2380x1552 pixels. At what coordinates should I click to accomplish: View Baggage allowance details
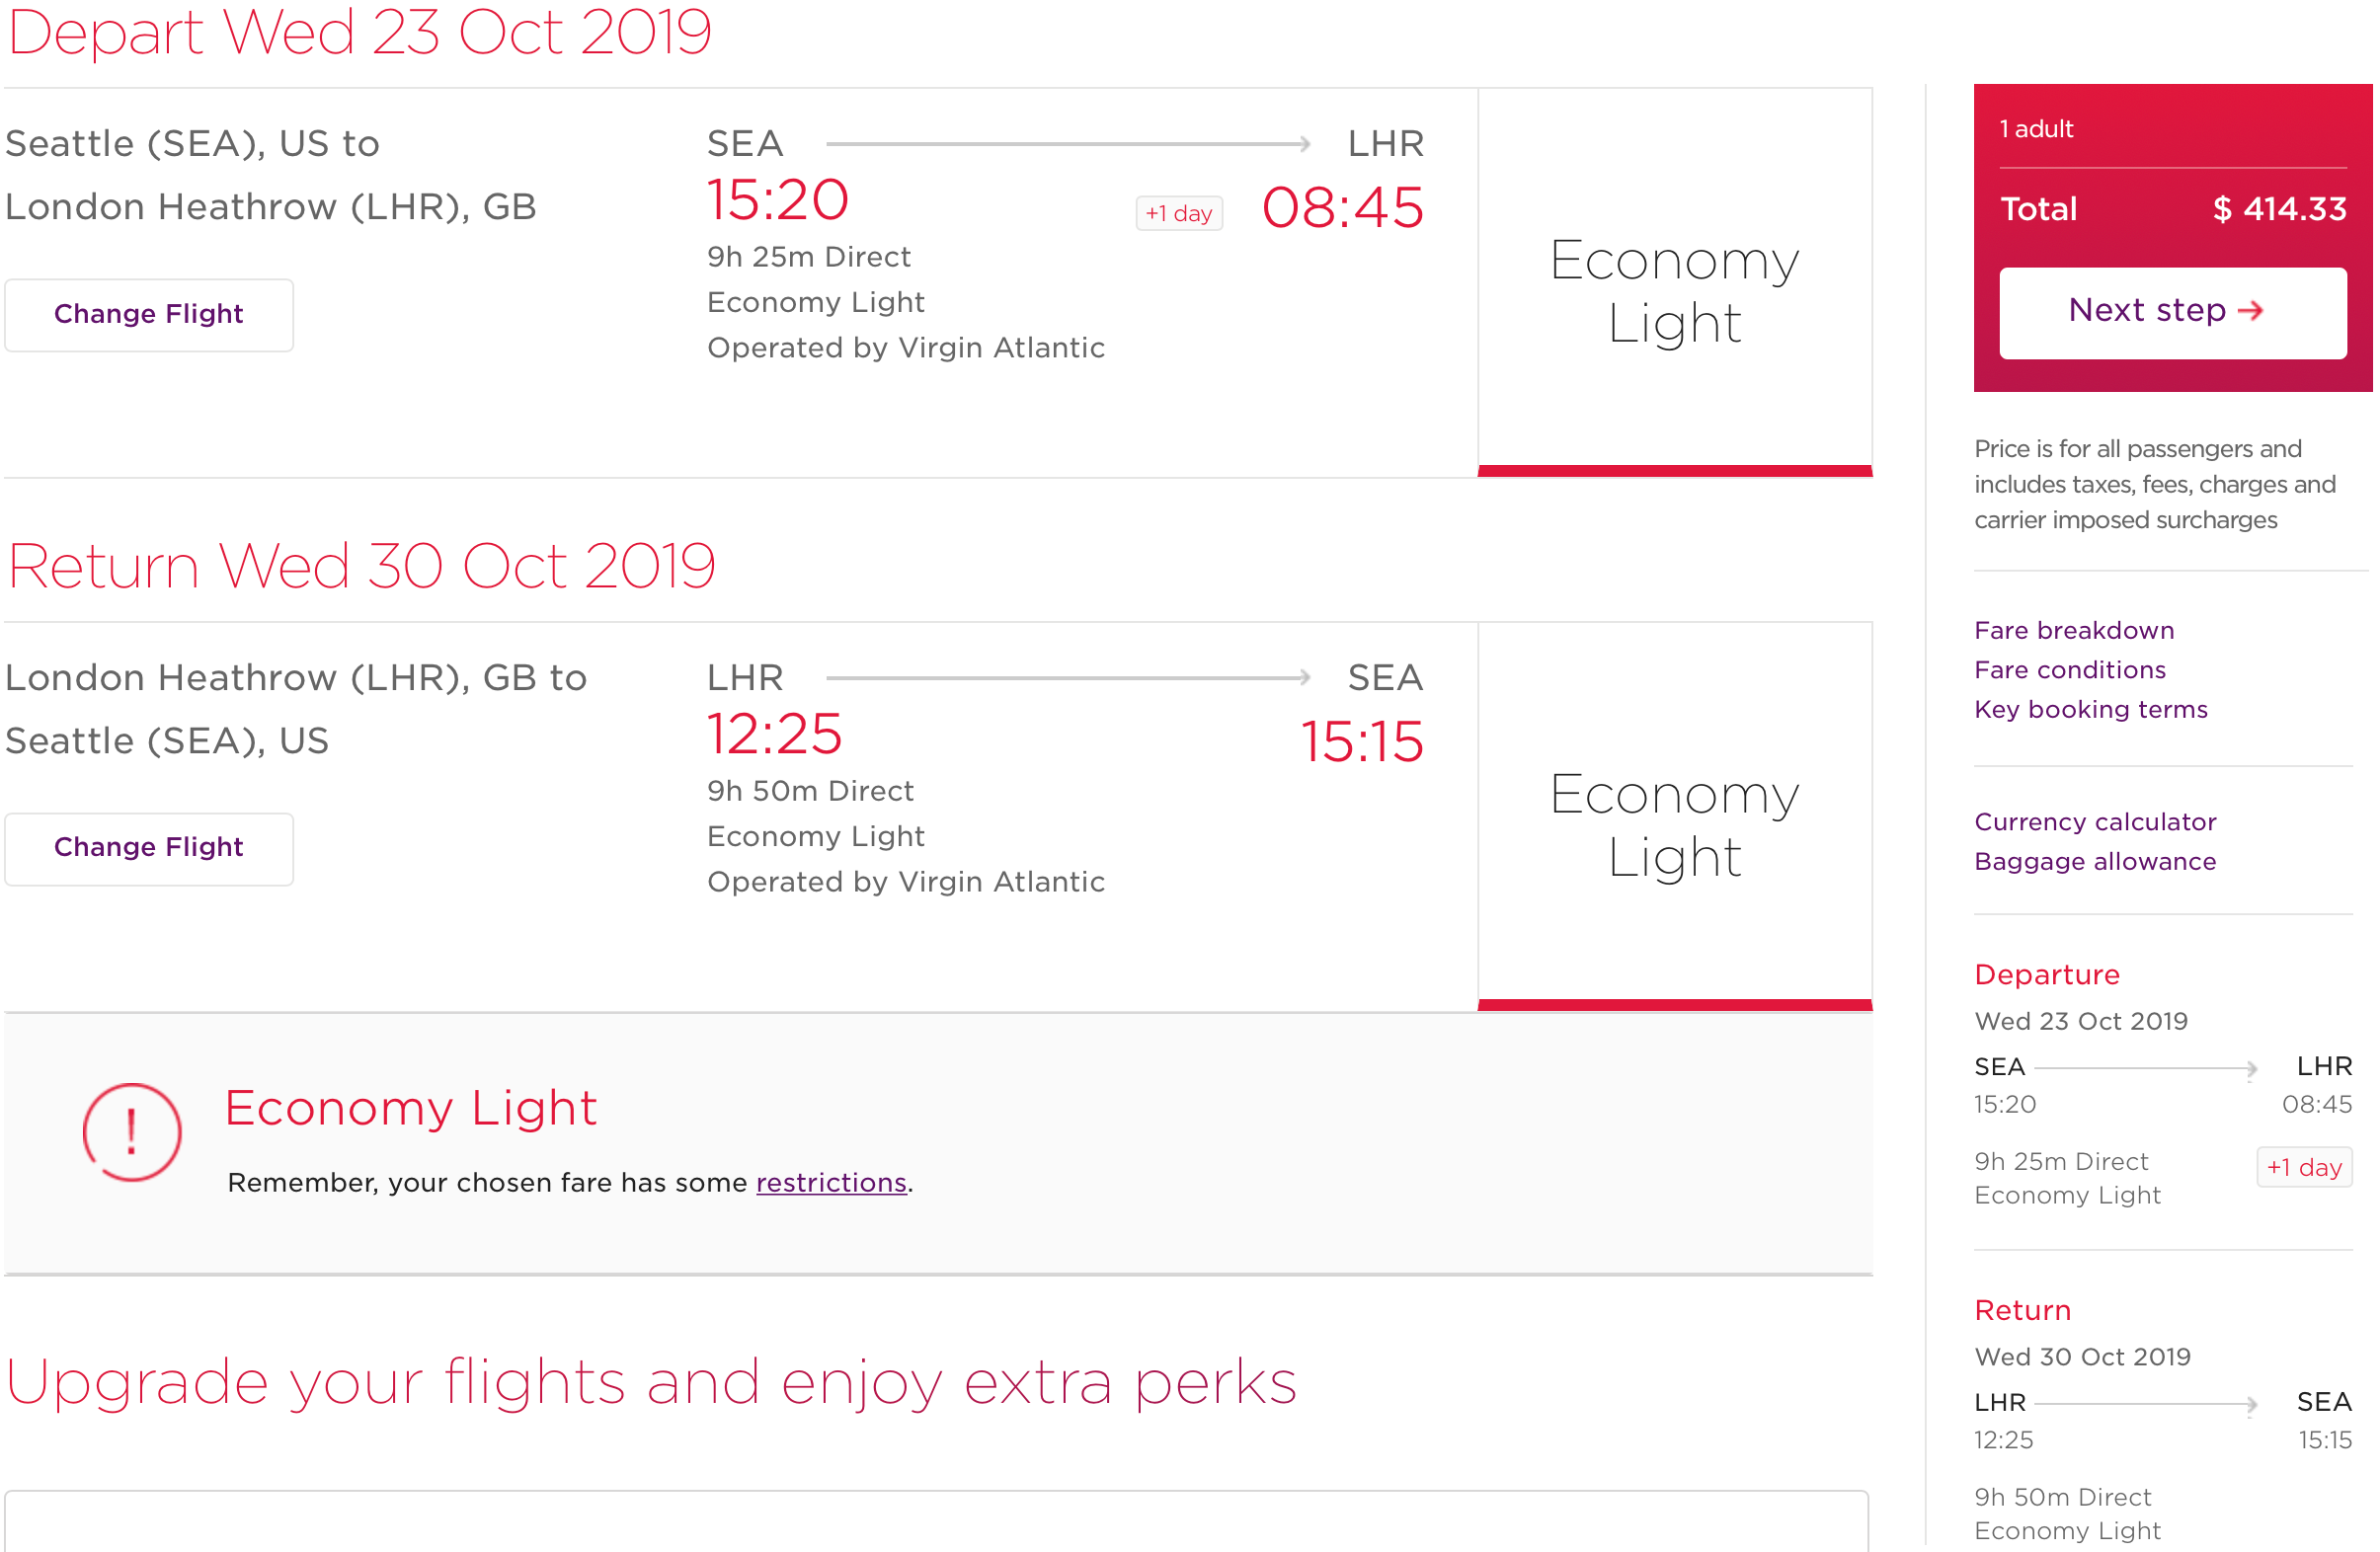tap(2095, 862)
